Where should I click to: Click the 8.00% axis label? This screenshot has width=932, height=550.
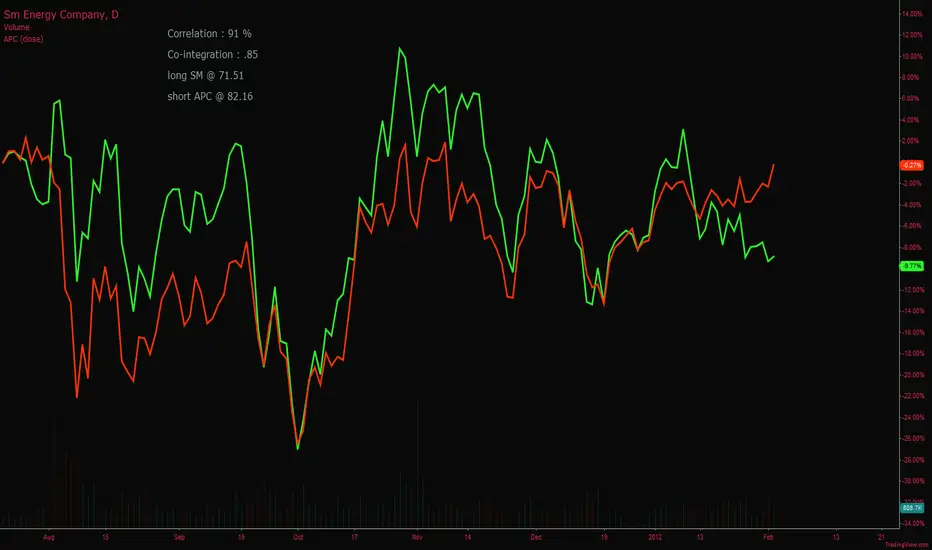[x=912, y=77]
